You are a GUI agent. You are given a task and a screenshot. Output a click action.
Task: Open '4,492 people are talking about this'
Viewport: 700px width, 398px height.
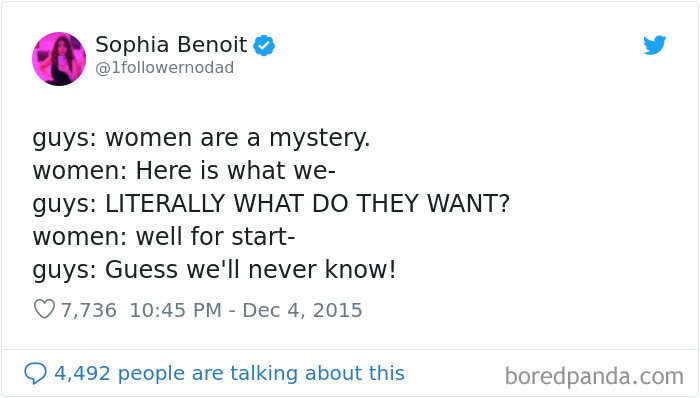click(x=229, y=373)
